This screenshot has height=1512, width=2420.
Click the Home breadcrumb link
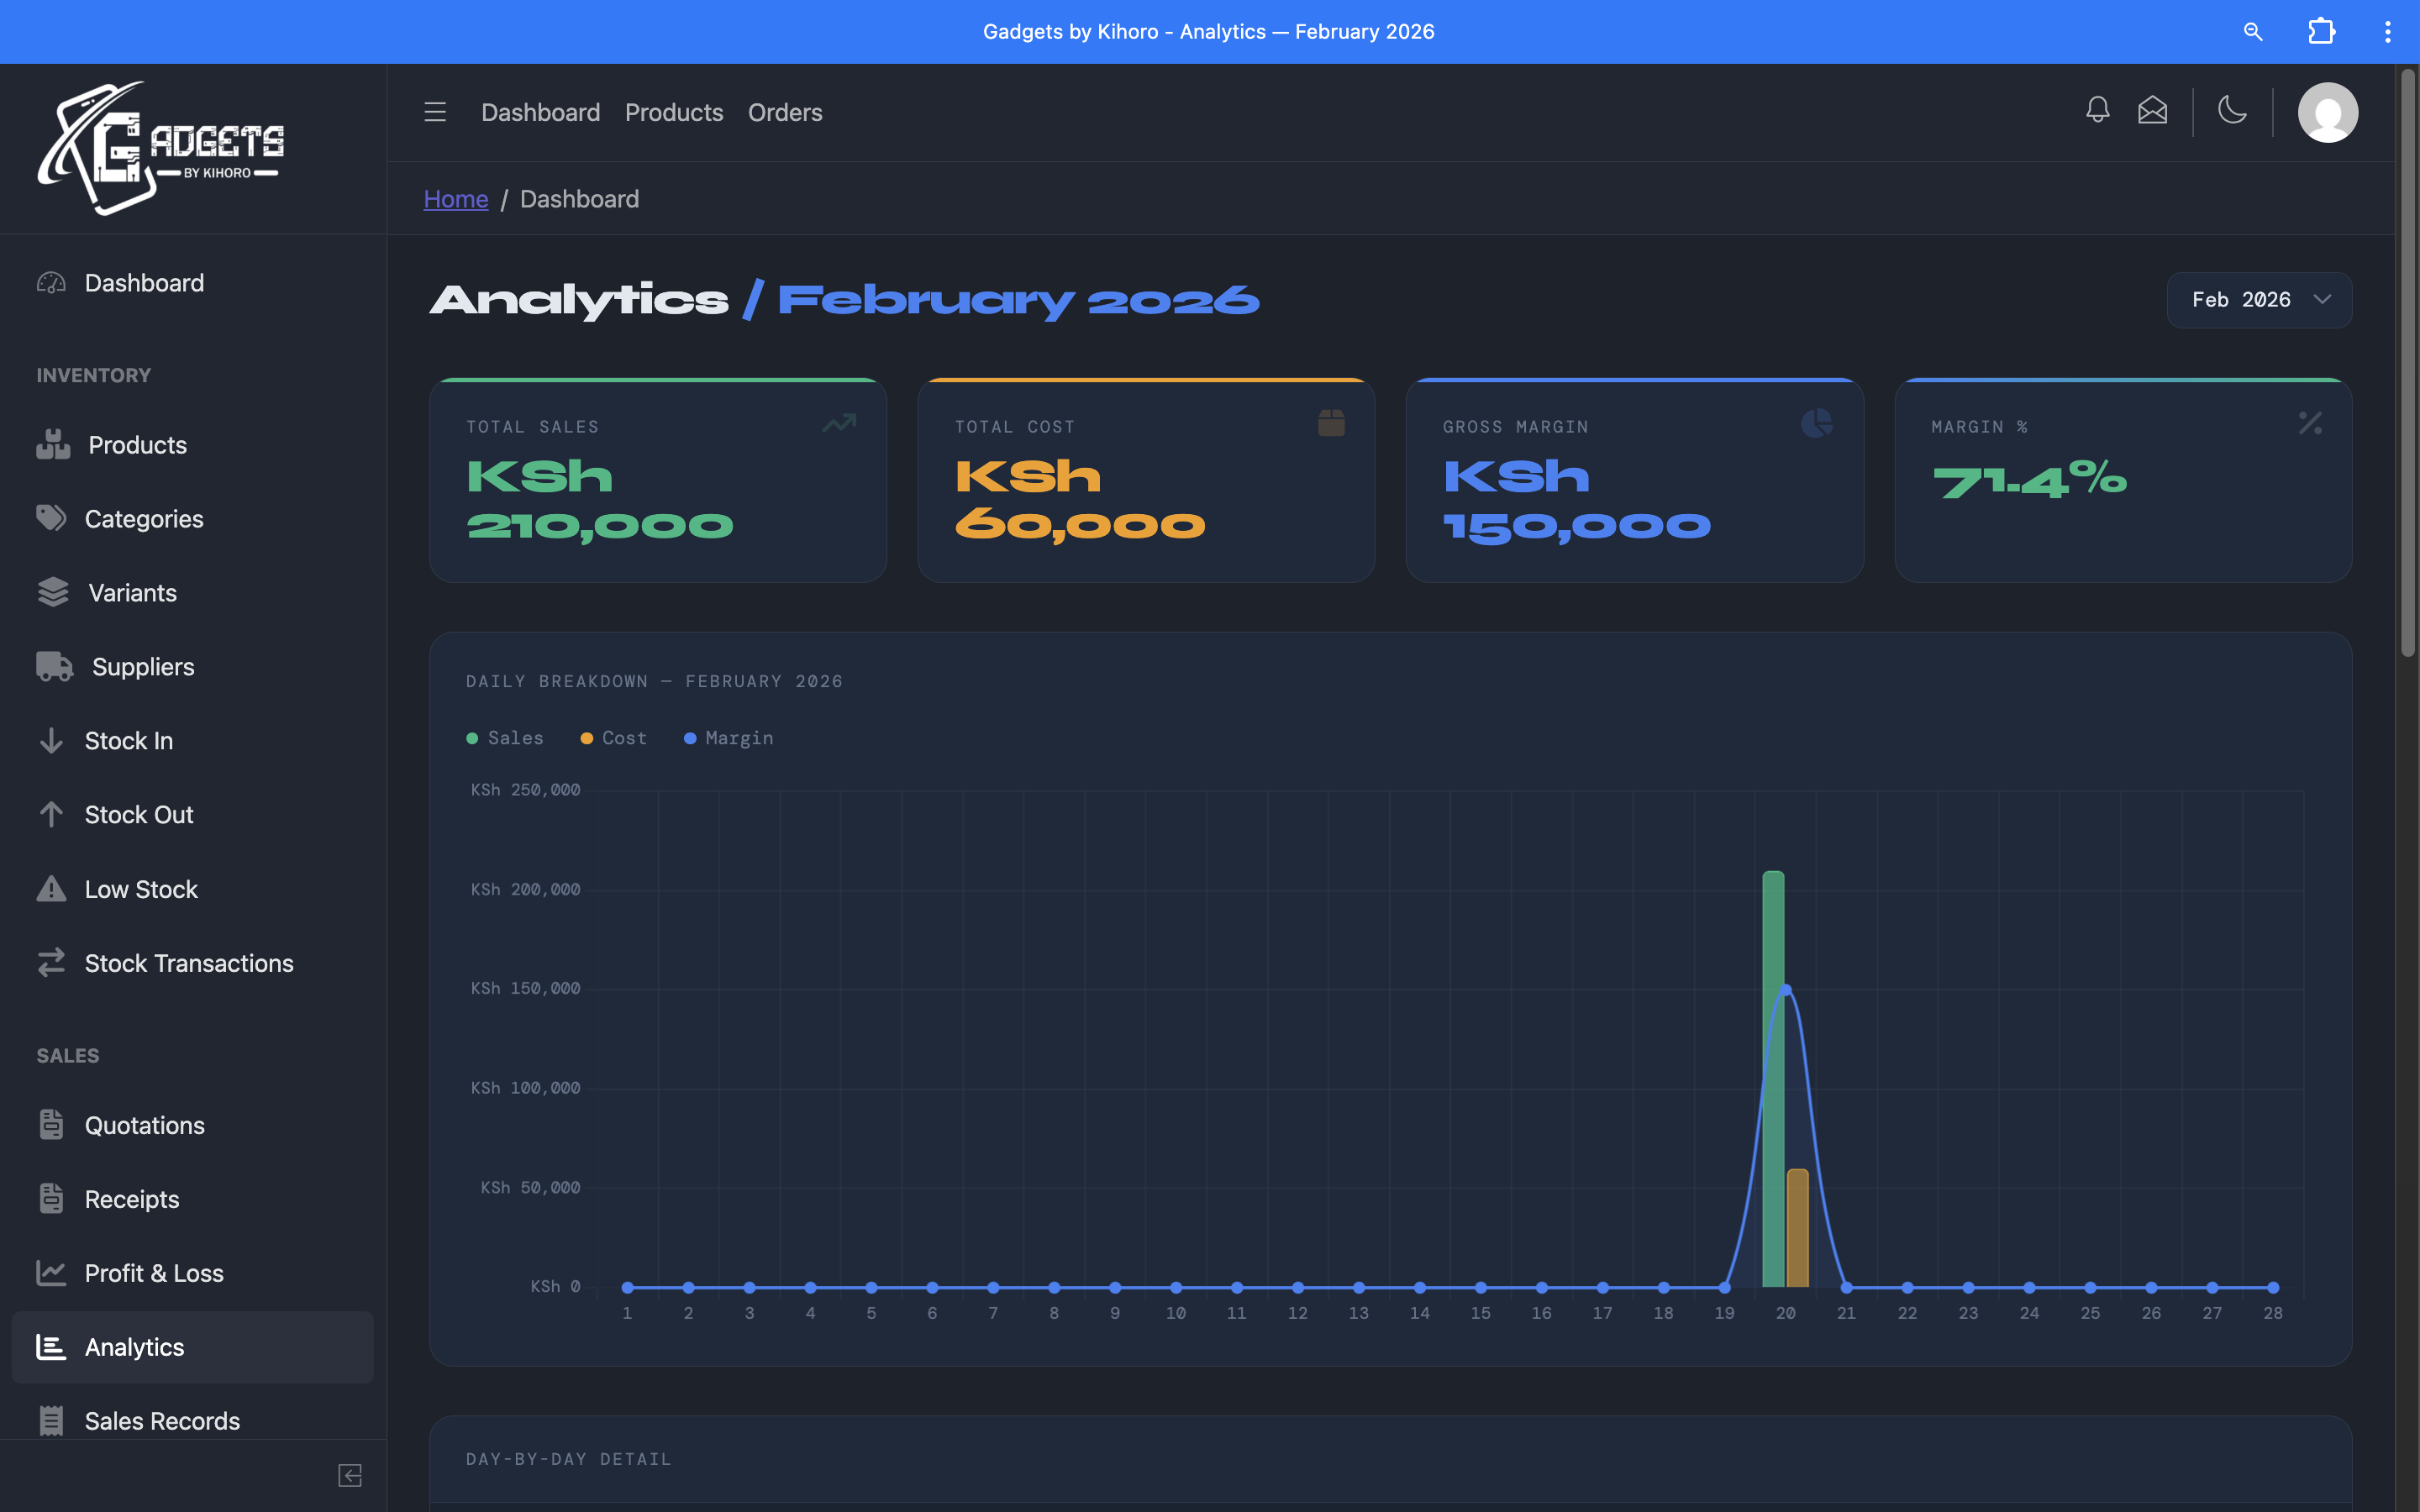coord(455,199)
